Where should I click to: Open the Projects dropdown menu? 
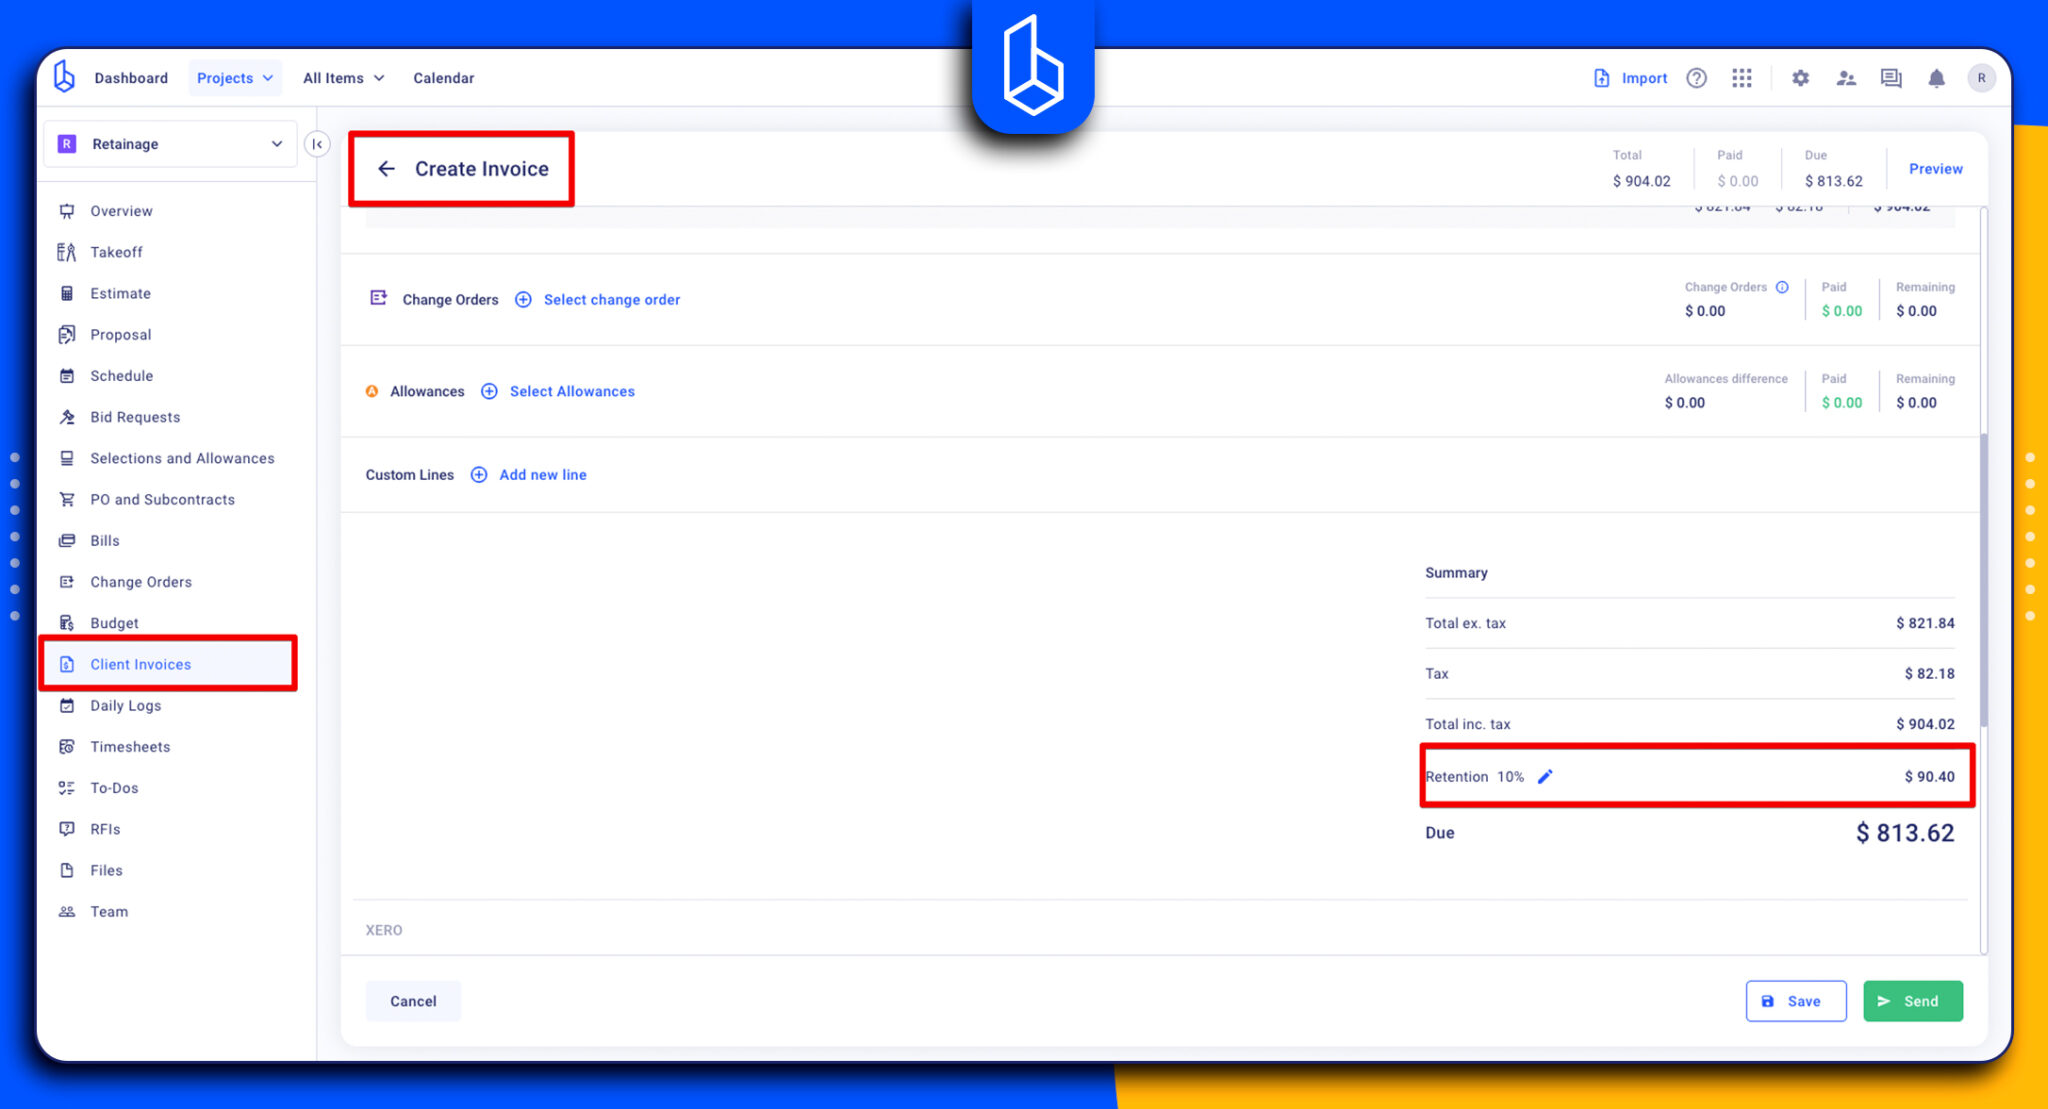pos(235,78)
